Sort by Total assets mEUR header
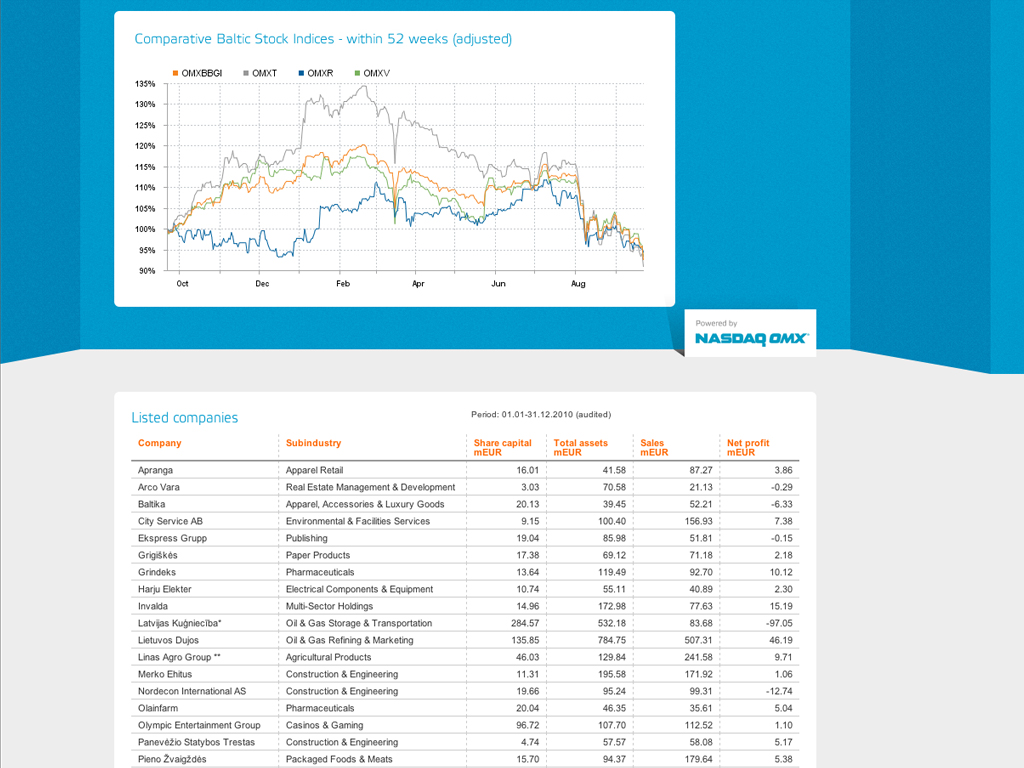 [x=580, y=447]
